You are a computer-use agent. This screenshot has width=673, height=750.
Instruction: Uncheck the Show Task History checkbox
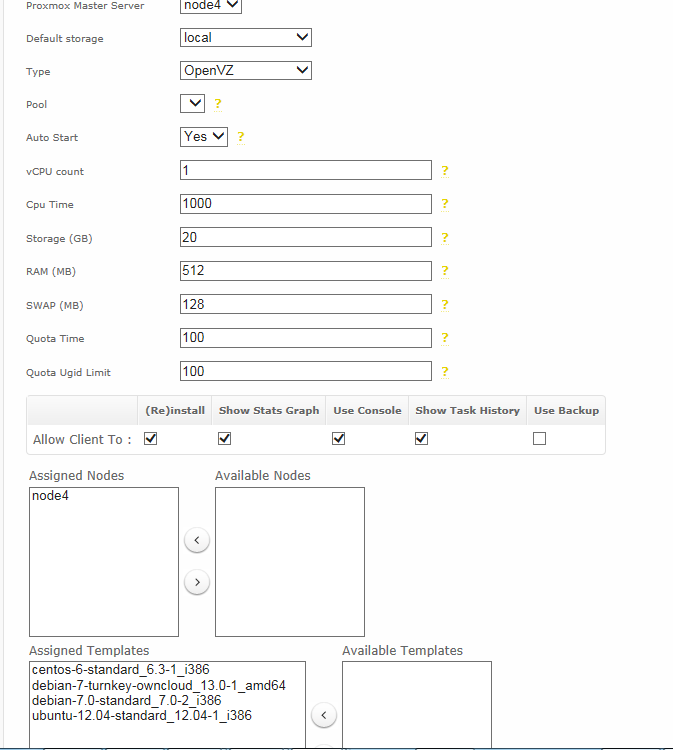[x=421, y=438]
